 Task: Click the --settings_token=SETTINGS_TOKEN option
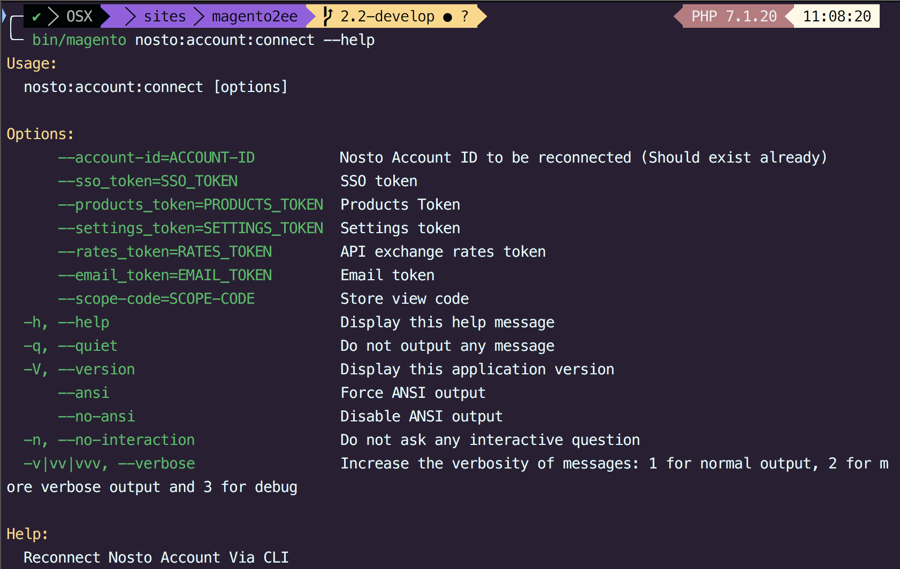tap(190, 228)
